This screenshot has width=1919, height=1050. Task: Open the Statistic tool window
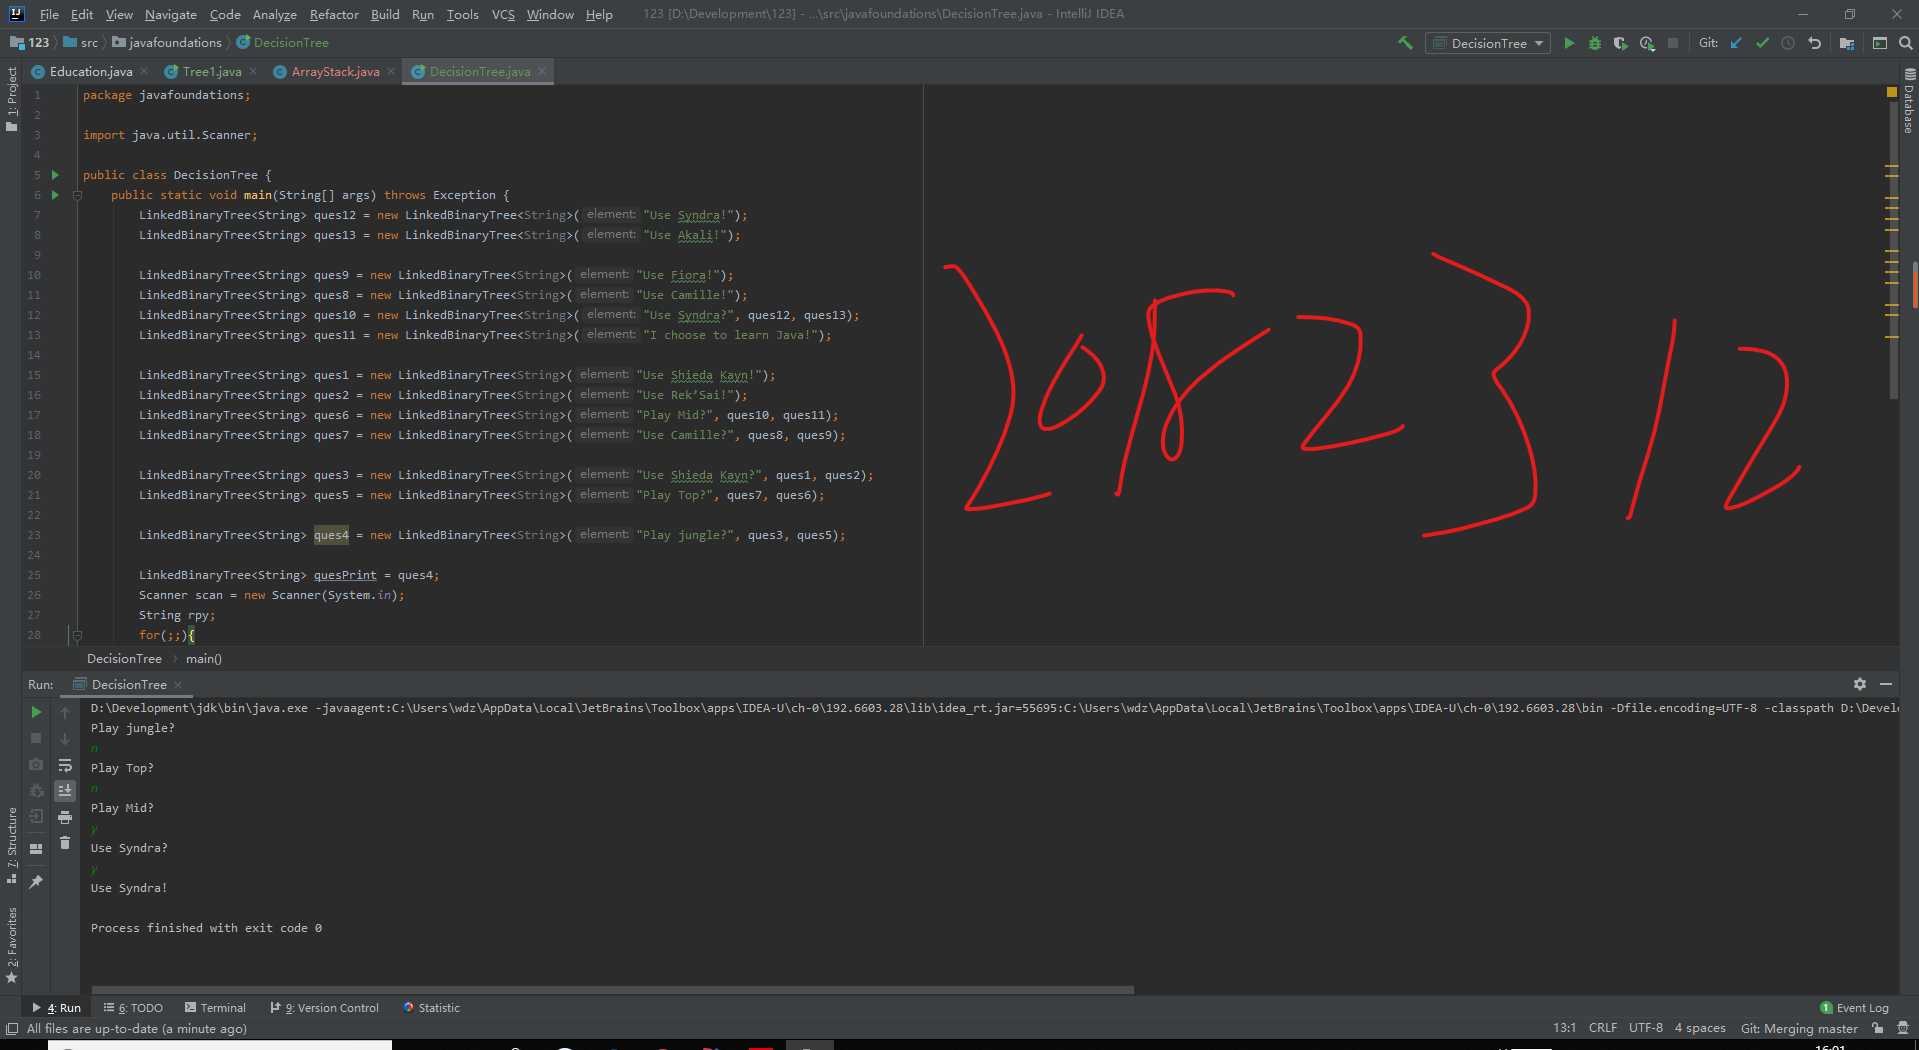pos(431,1008)
